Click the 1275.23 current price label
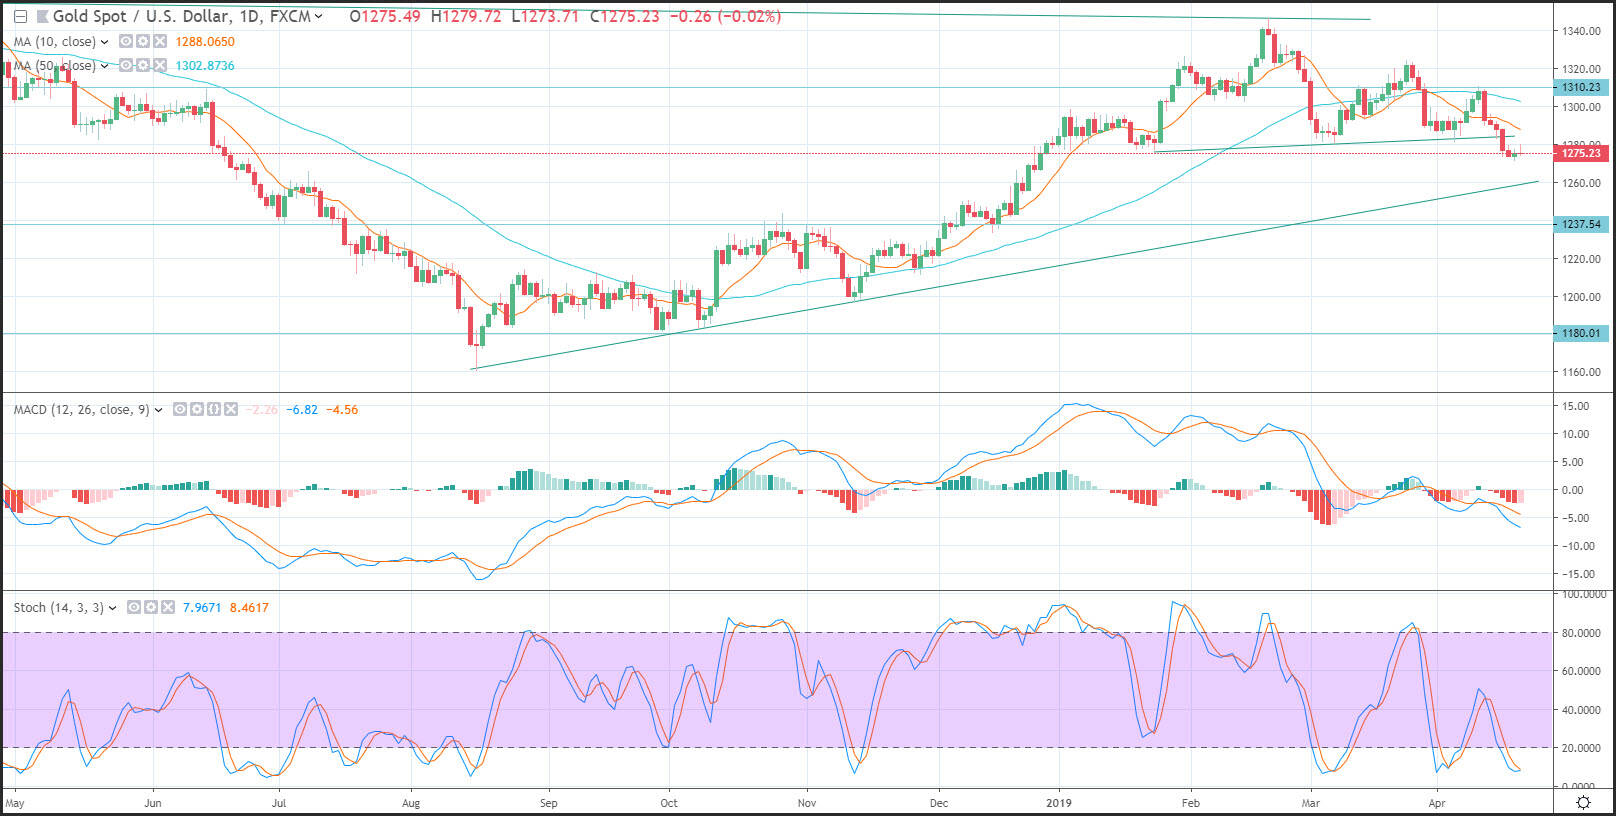Screen dimensions: 1616x816 1581,153
